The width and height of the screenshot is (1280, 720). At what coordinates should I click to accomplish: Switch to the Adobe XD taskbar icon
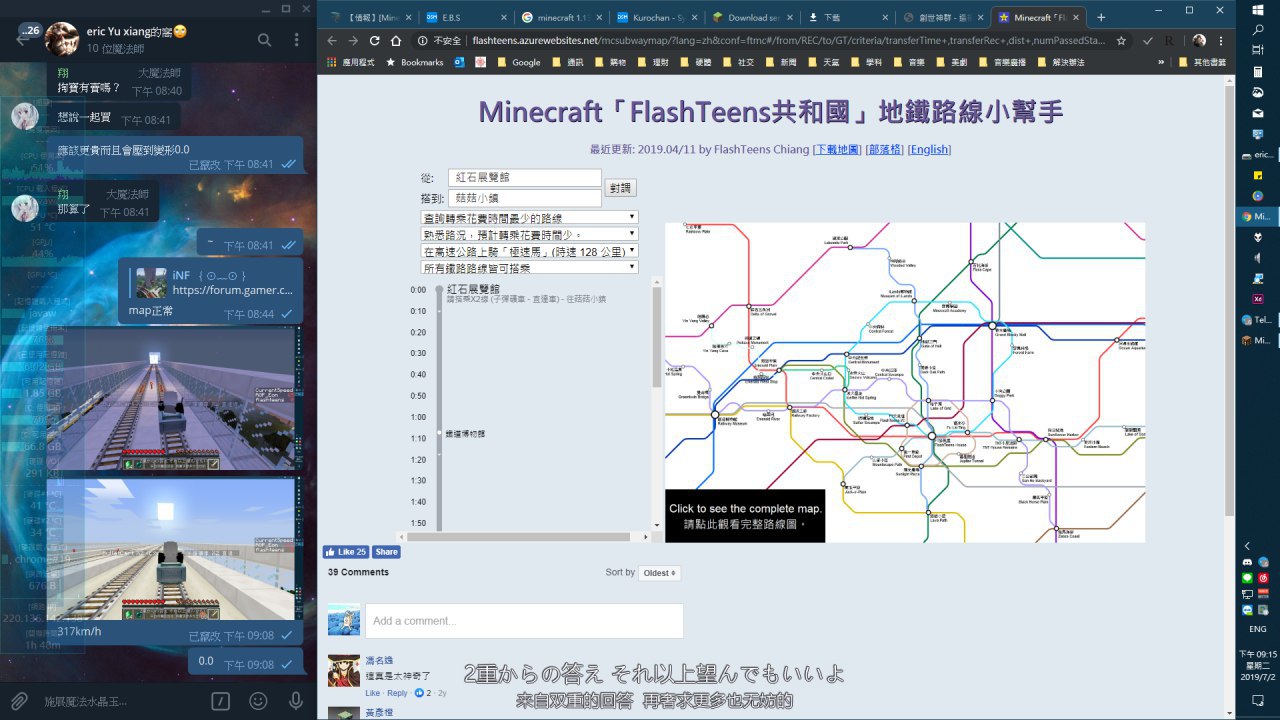1258,298
